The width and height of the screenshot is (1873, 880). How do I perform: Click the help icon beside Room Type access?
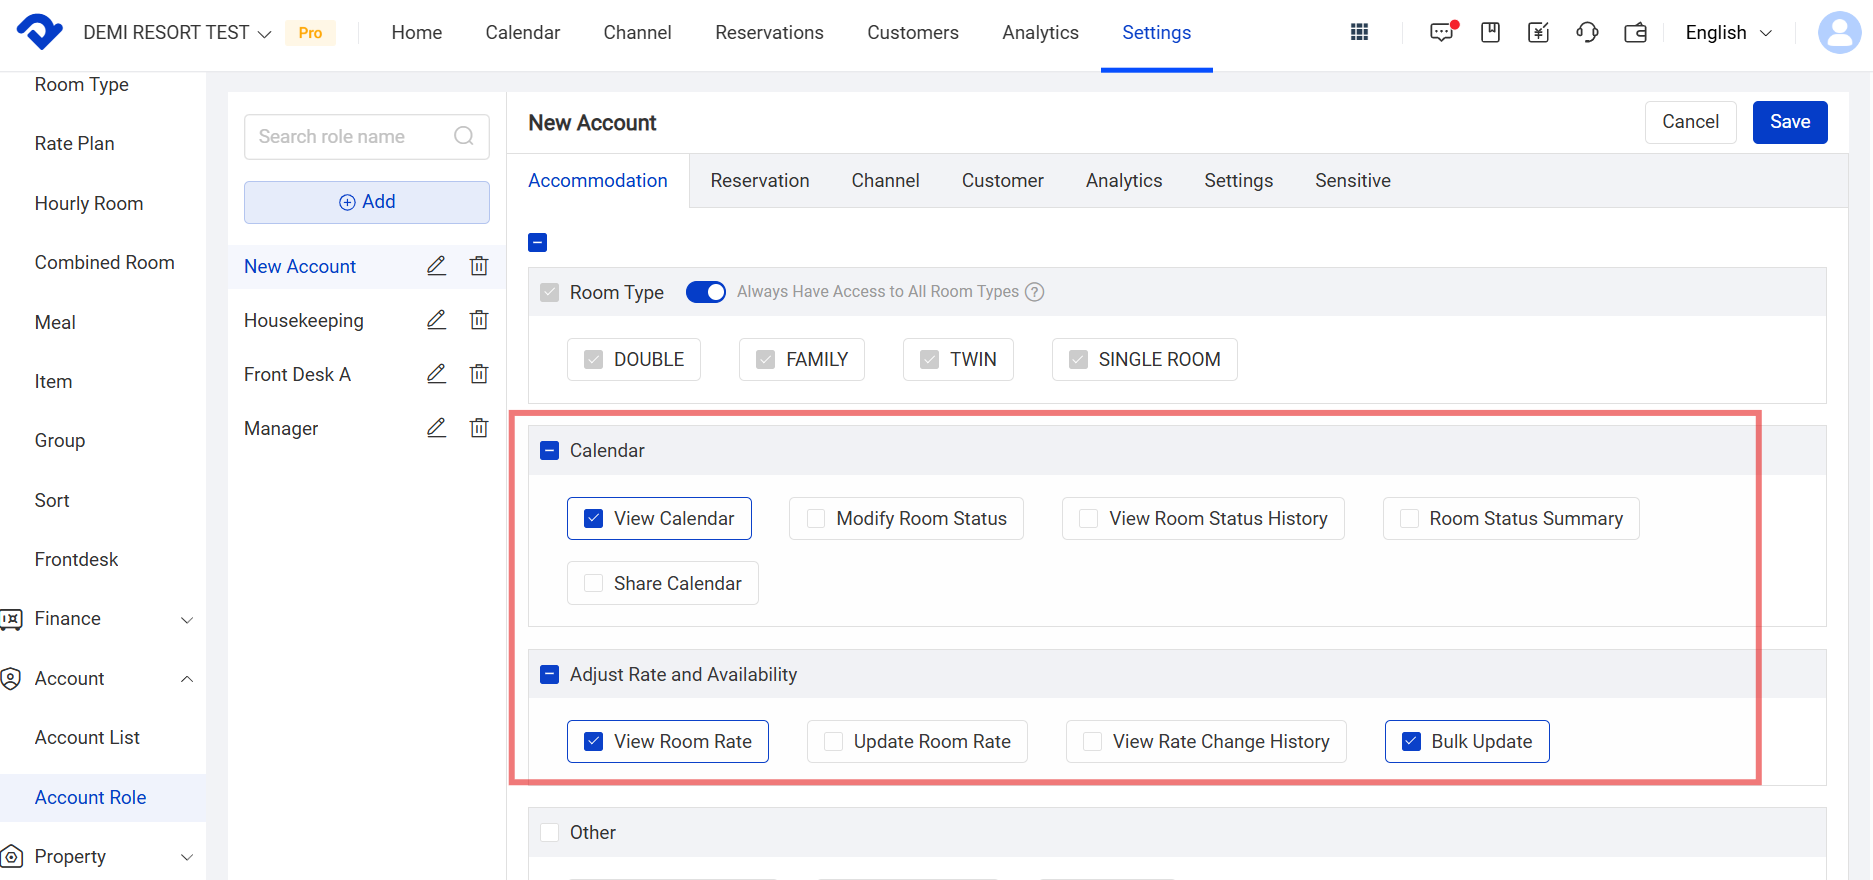(1035, 292)
